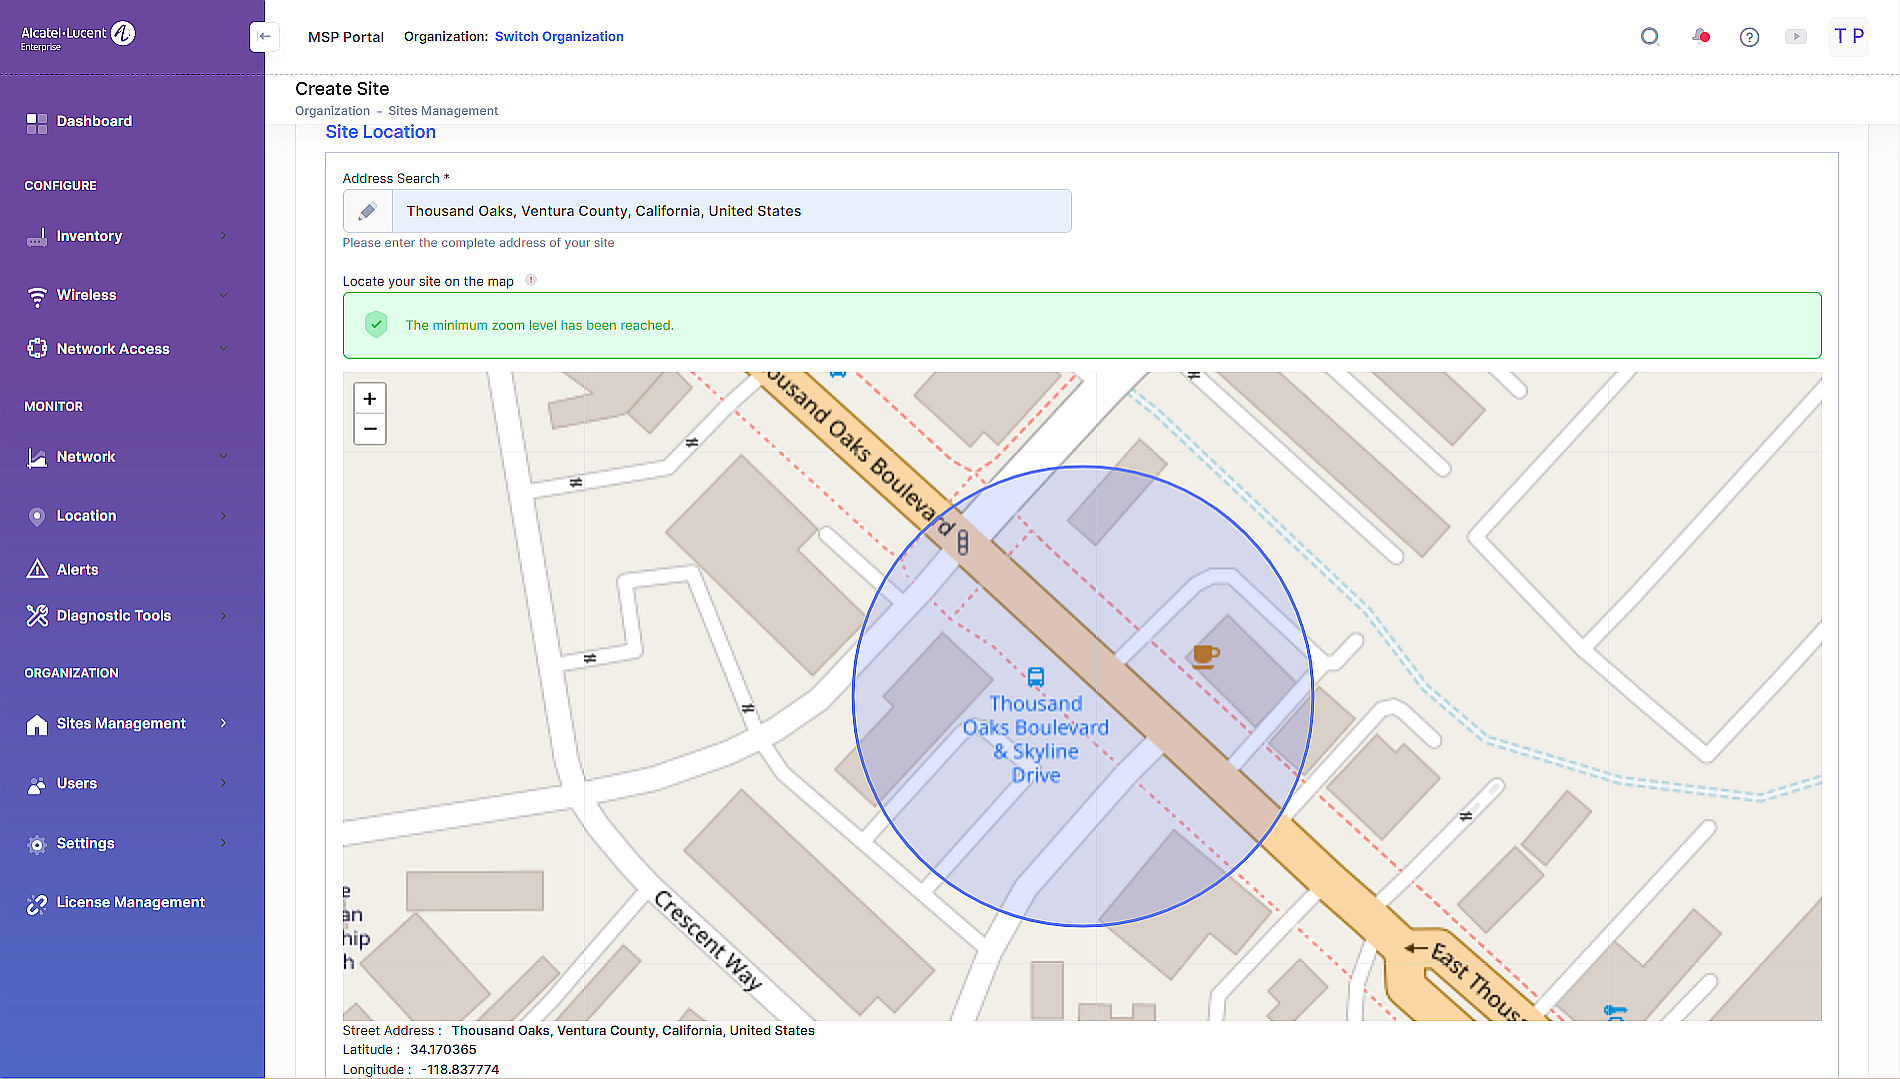This screenshot has height=1079, width=1900.
Task: Open the TP user profile avatar
Action: (x=1848, y=37)
